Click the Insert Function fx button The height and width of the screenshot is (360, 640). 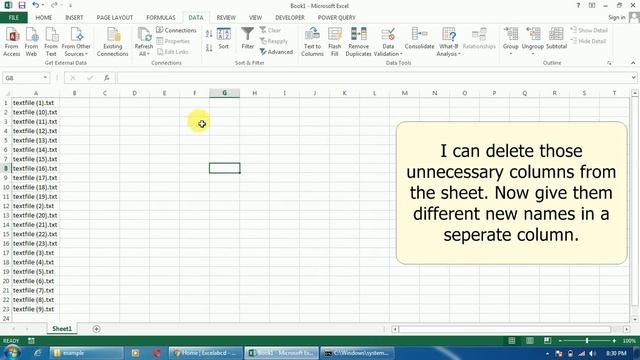pos(107,78)
